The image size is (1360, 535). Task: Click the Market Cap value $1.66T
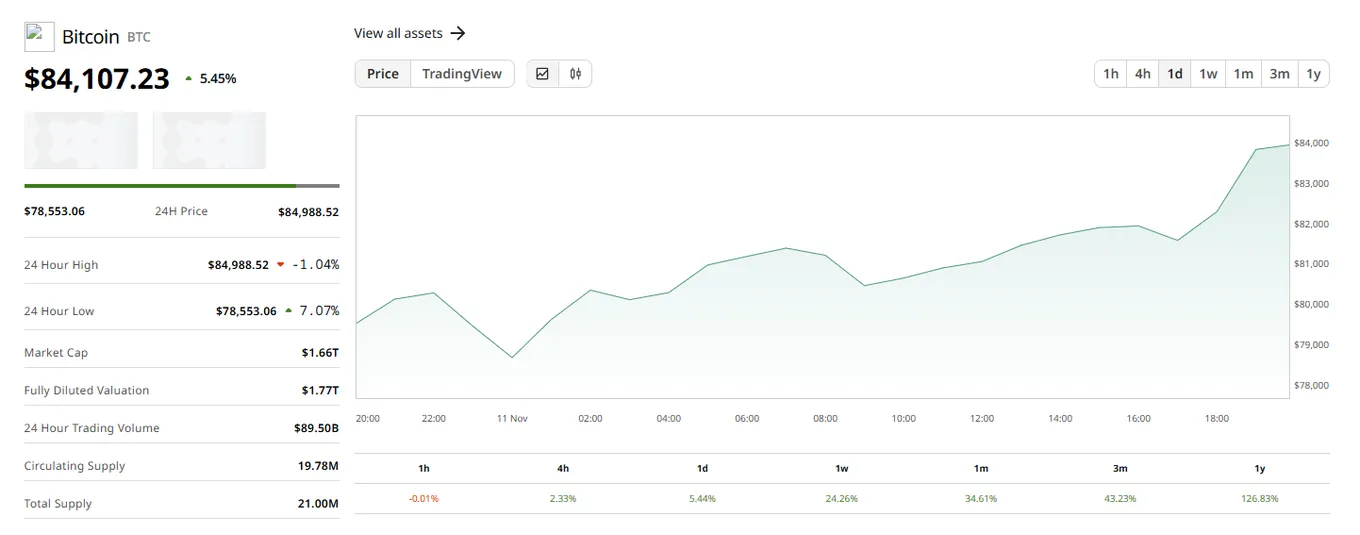pyautogui.click(x=320, y=353)
